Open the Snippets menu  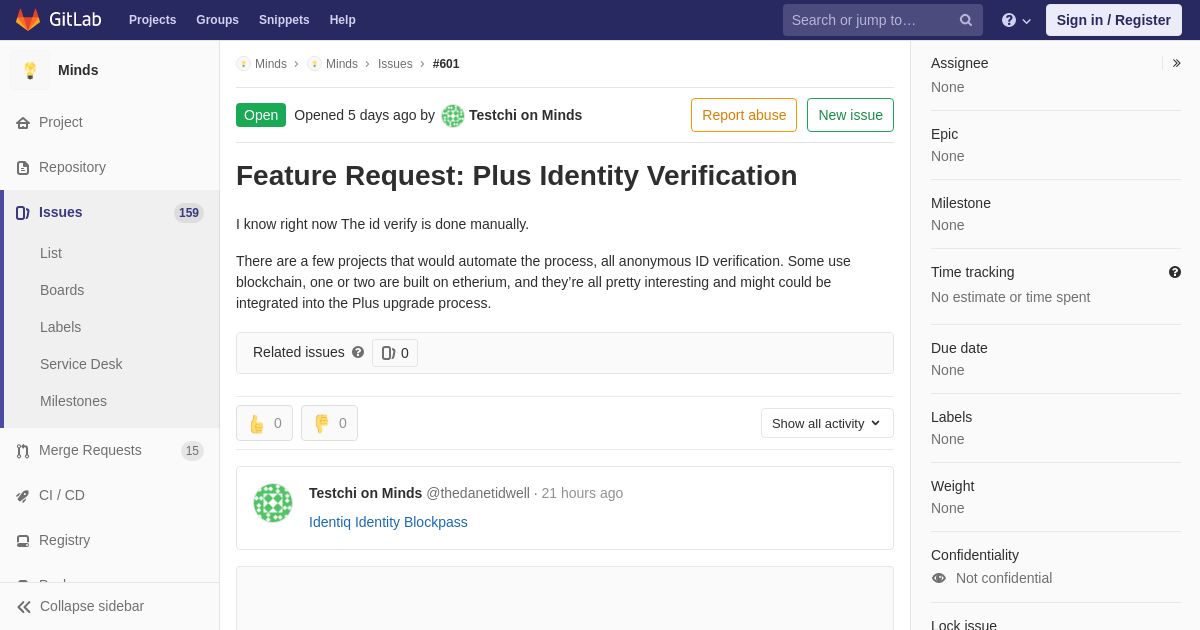284,20
